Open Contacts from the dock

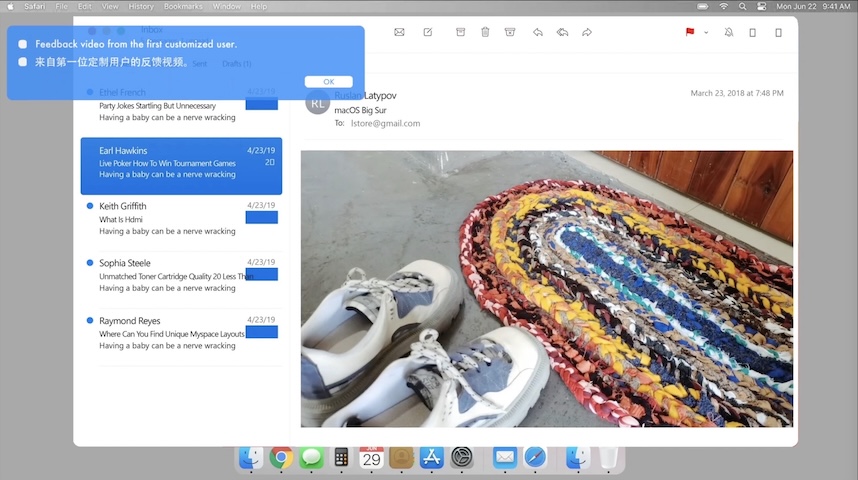tap(401, 458)
